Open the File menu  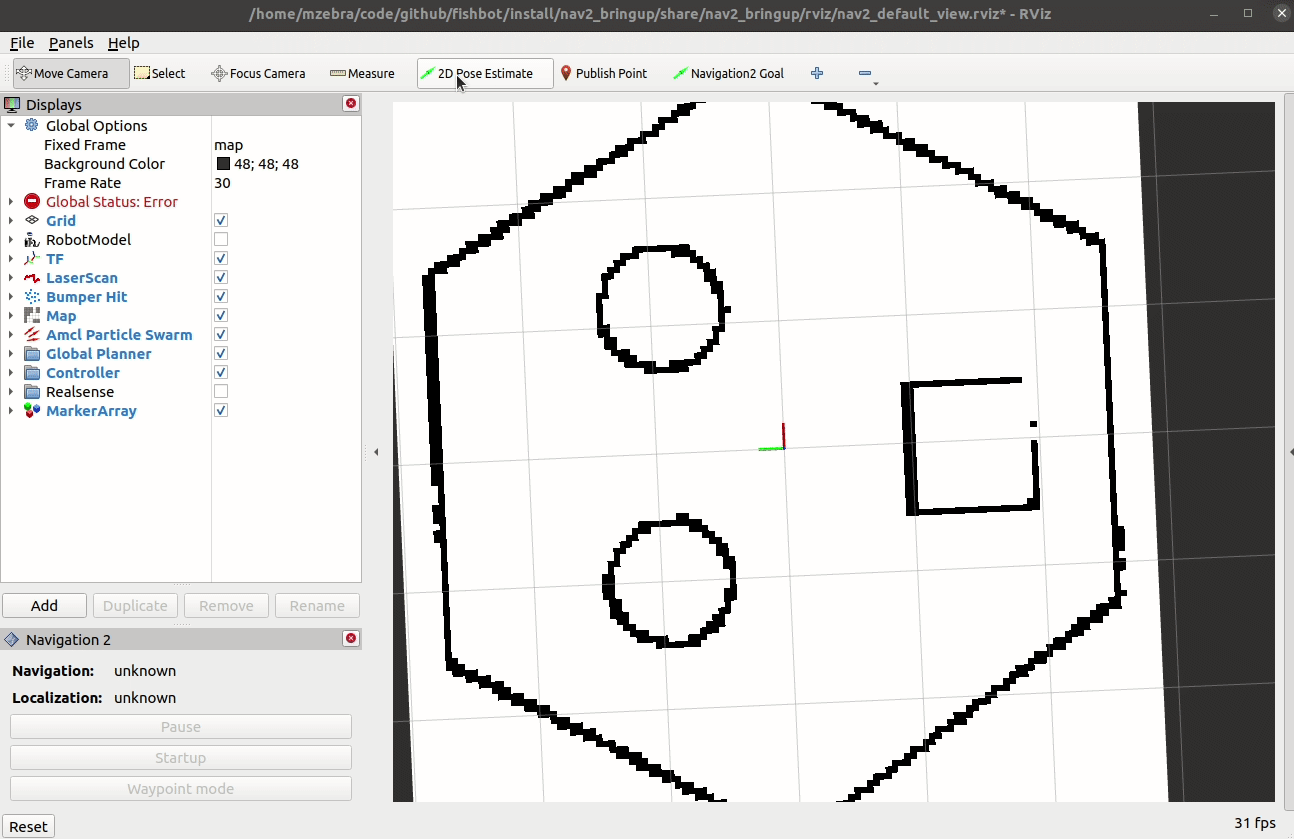[21, 43]
